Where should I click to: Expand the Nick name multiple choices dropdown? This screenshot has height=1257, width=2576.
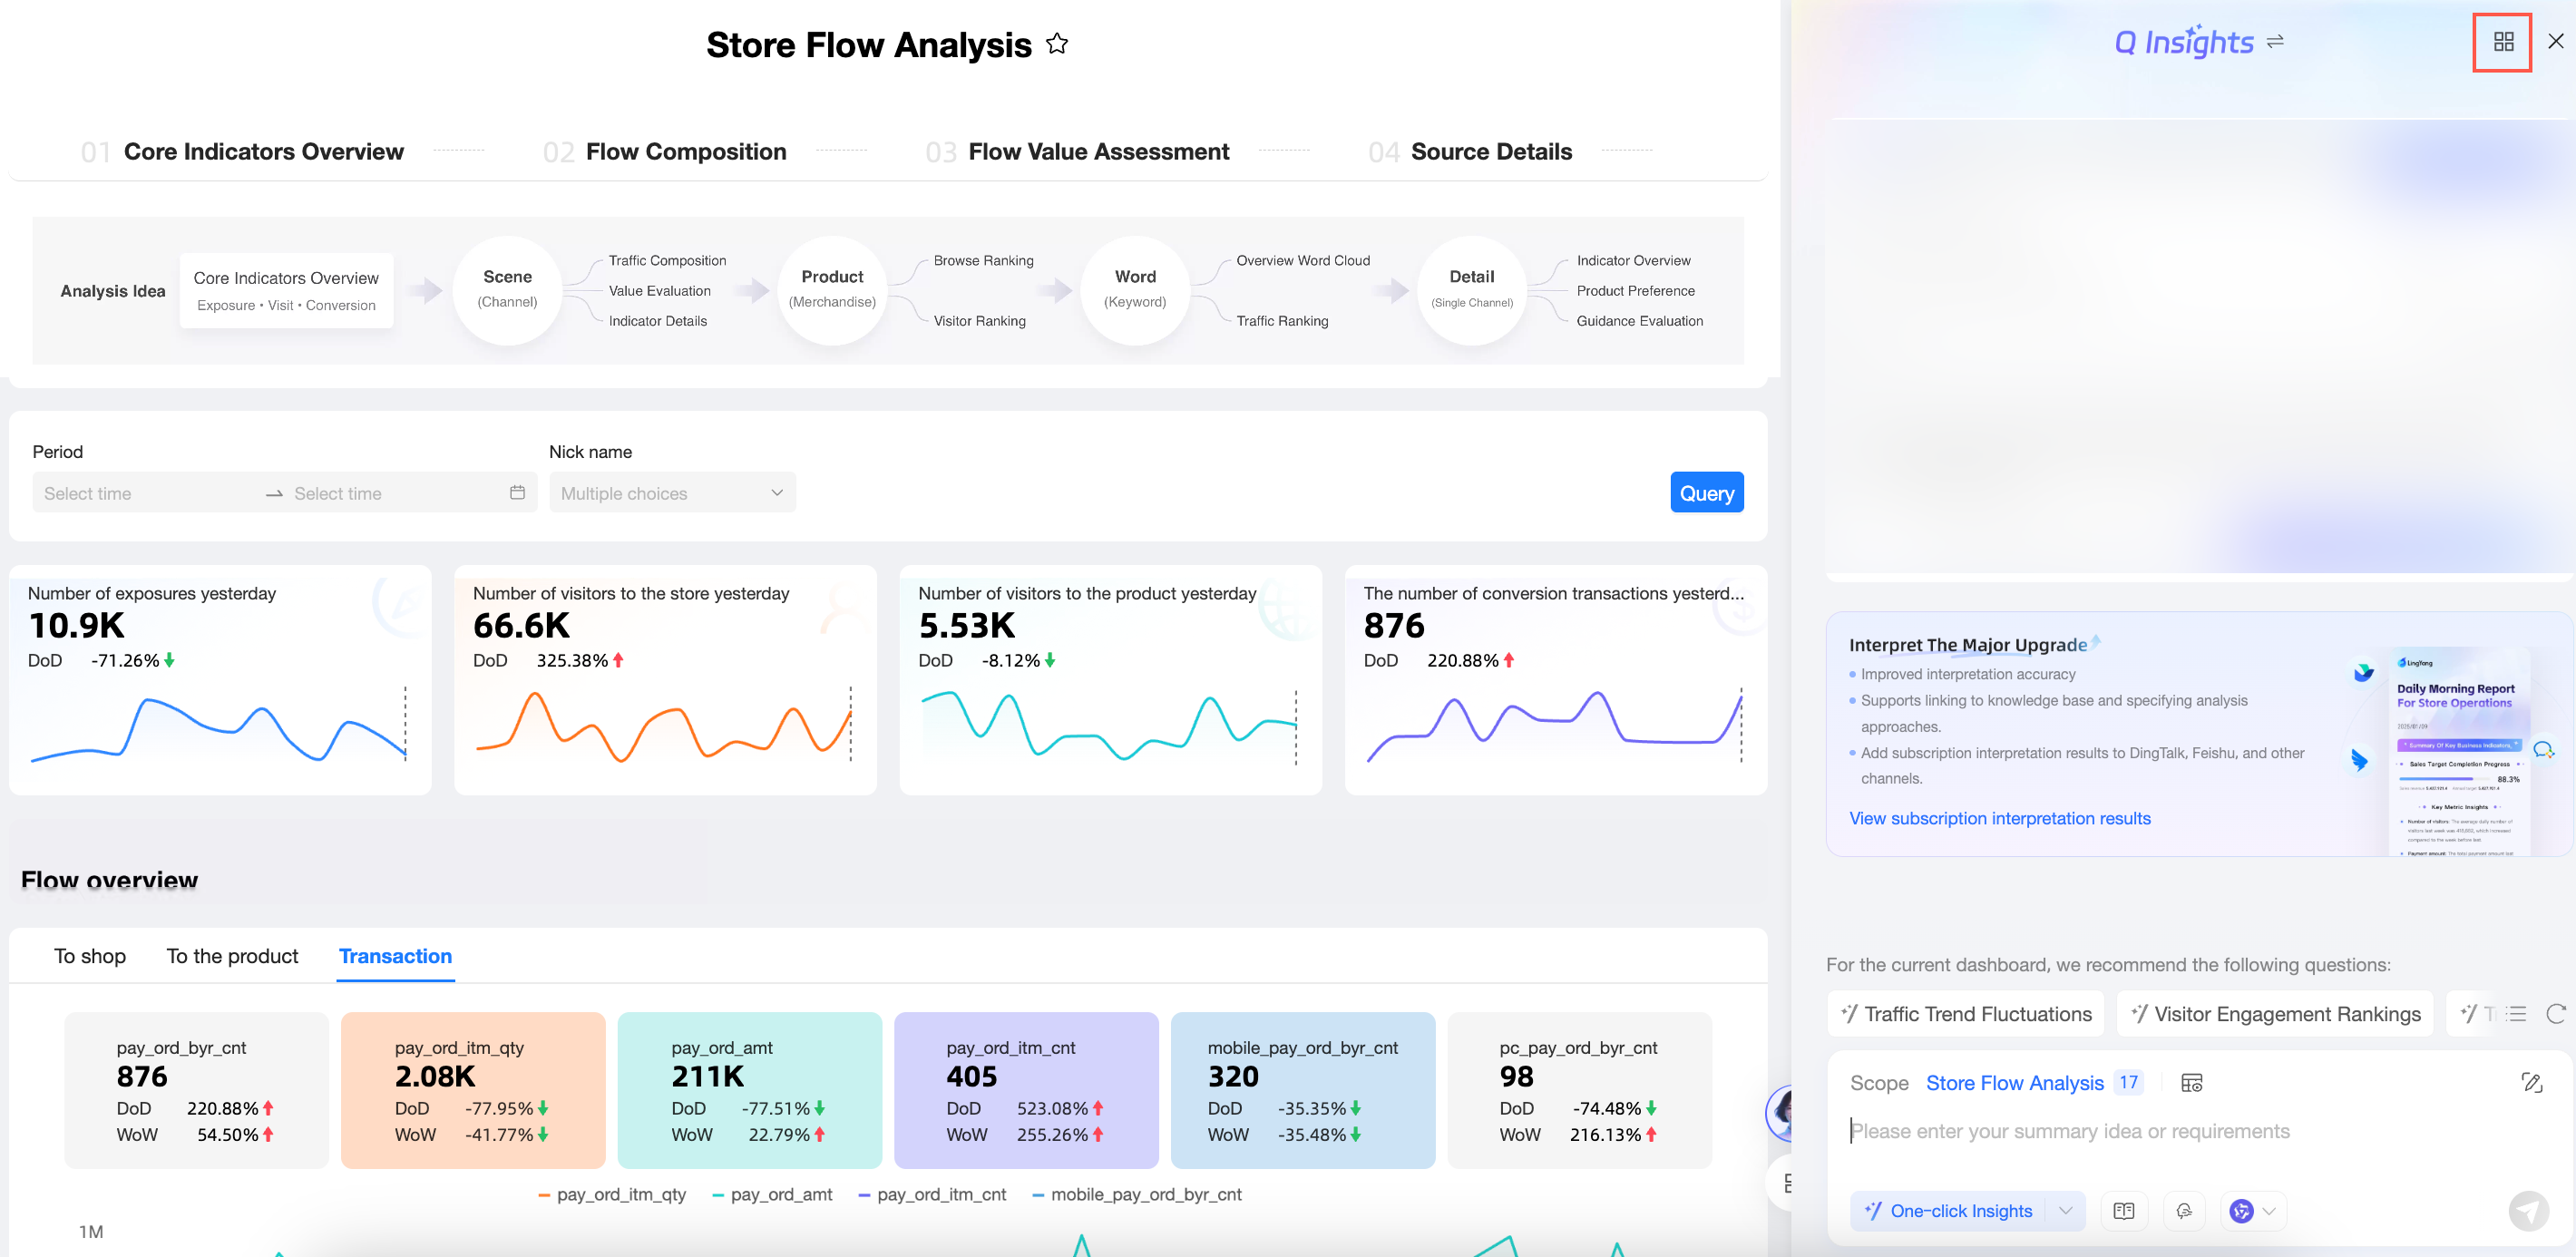[x=672, y=492]
